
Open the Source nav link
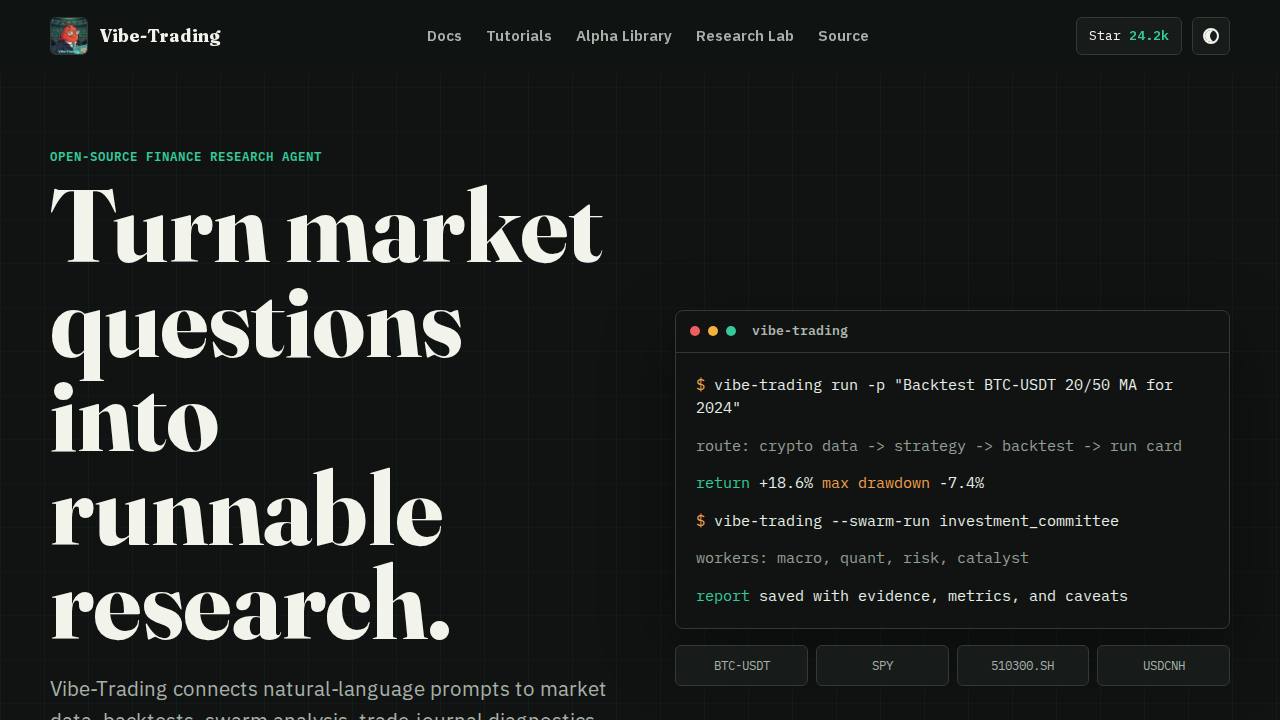click(843, 36)
